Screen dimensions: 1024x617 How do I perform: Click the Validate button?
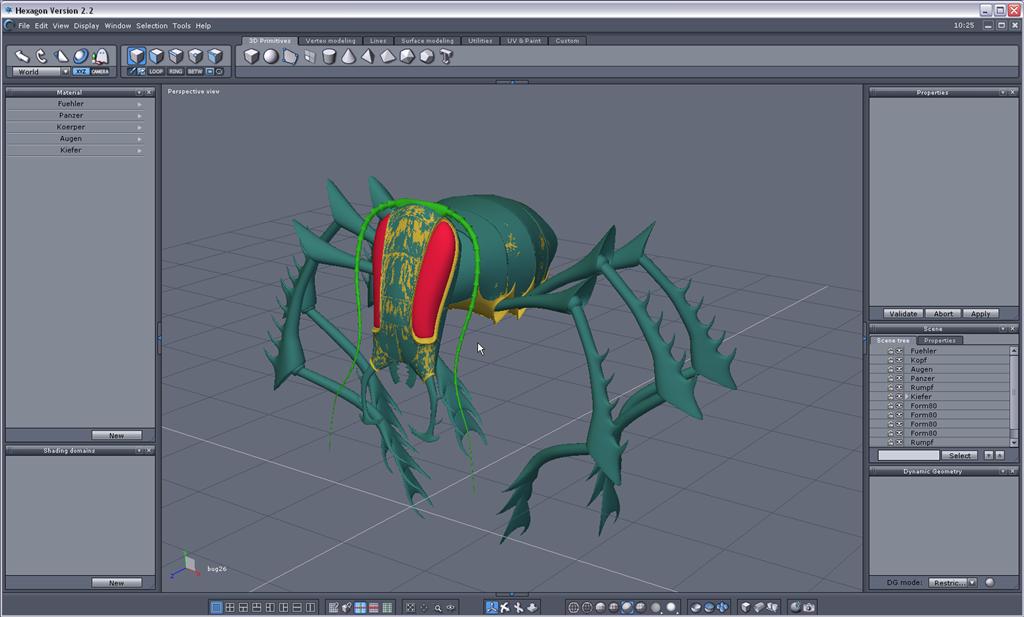click(903, 314)
